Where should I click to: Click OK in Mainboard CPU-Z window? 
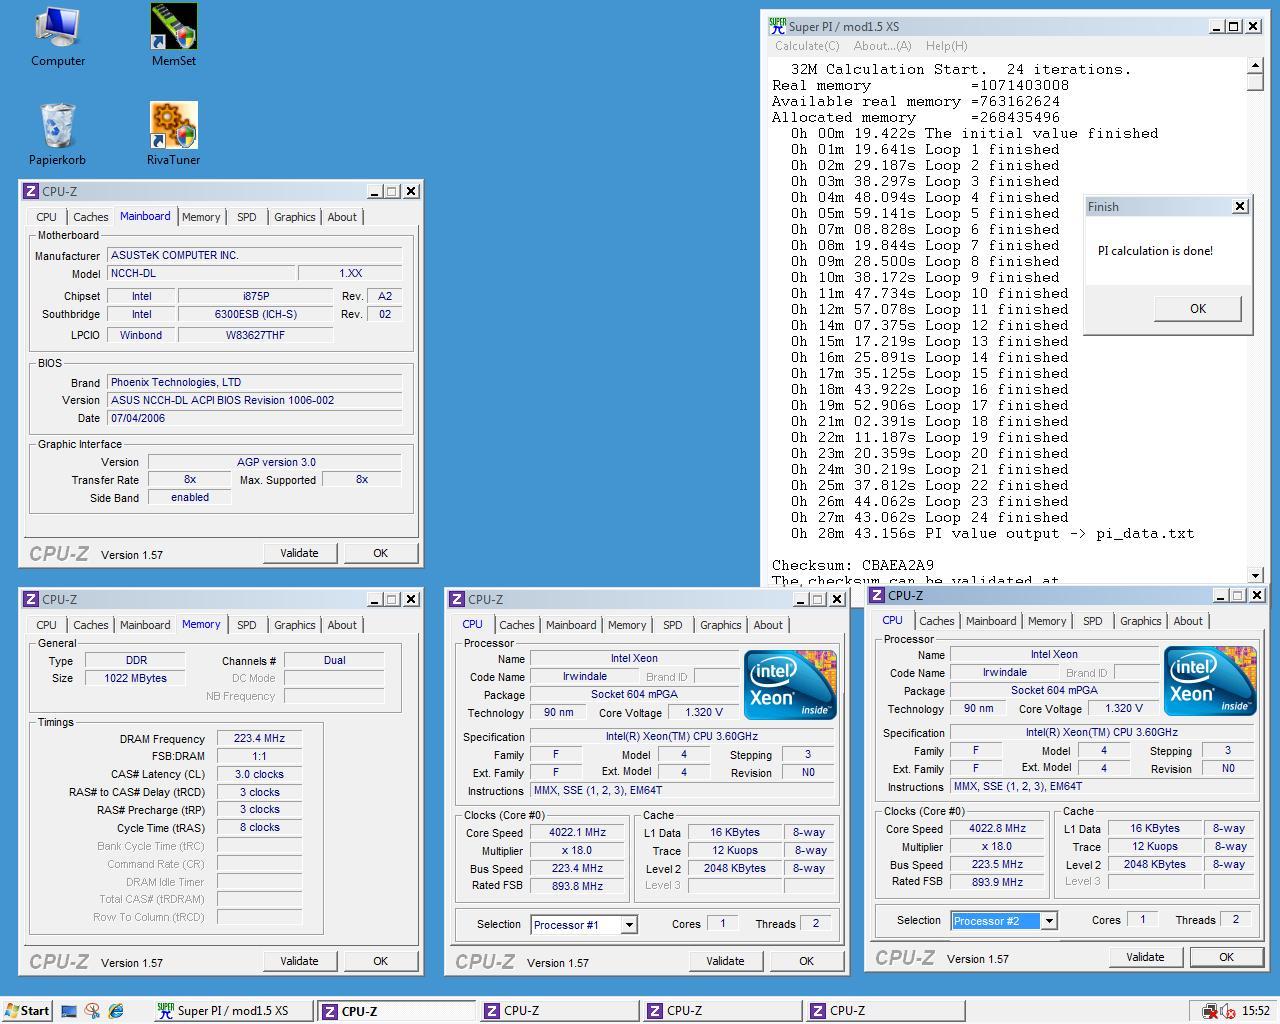pyautogui.click(x=380, y=553)
